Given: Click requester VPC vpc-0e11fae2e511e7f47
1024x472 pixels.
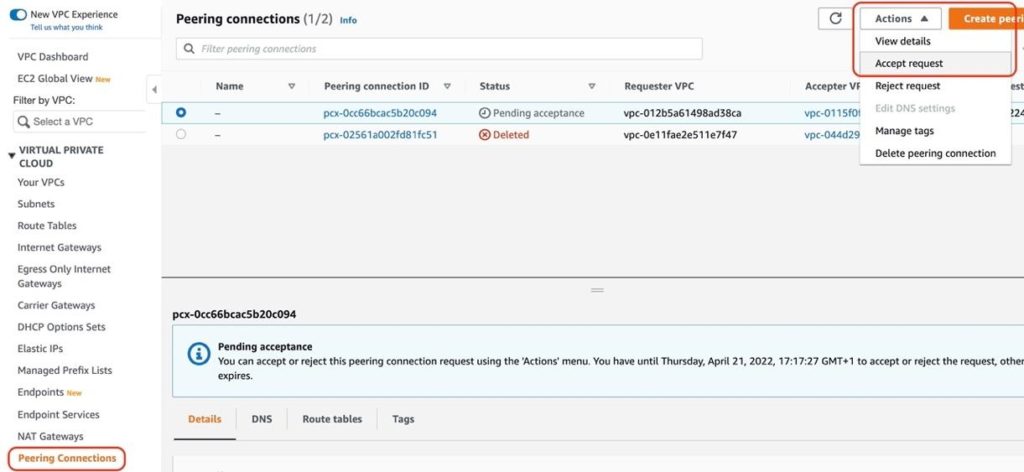Looking at the screenshot, I should tap(680, 135).
